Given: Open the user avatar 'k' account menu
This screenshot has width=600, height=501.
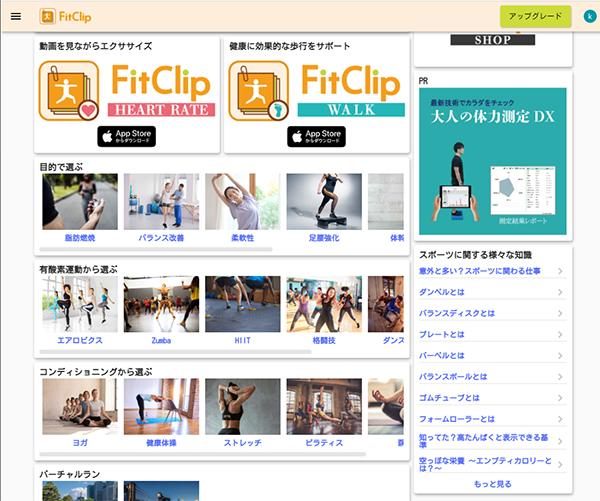Looking at the screenshot, I should pyautogui.click(x=590, y=16).
